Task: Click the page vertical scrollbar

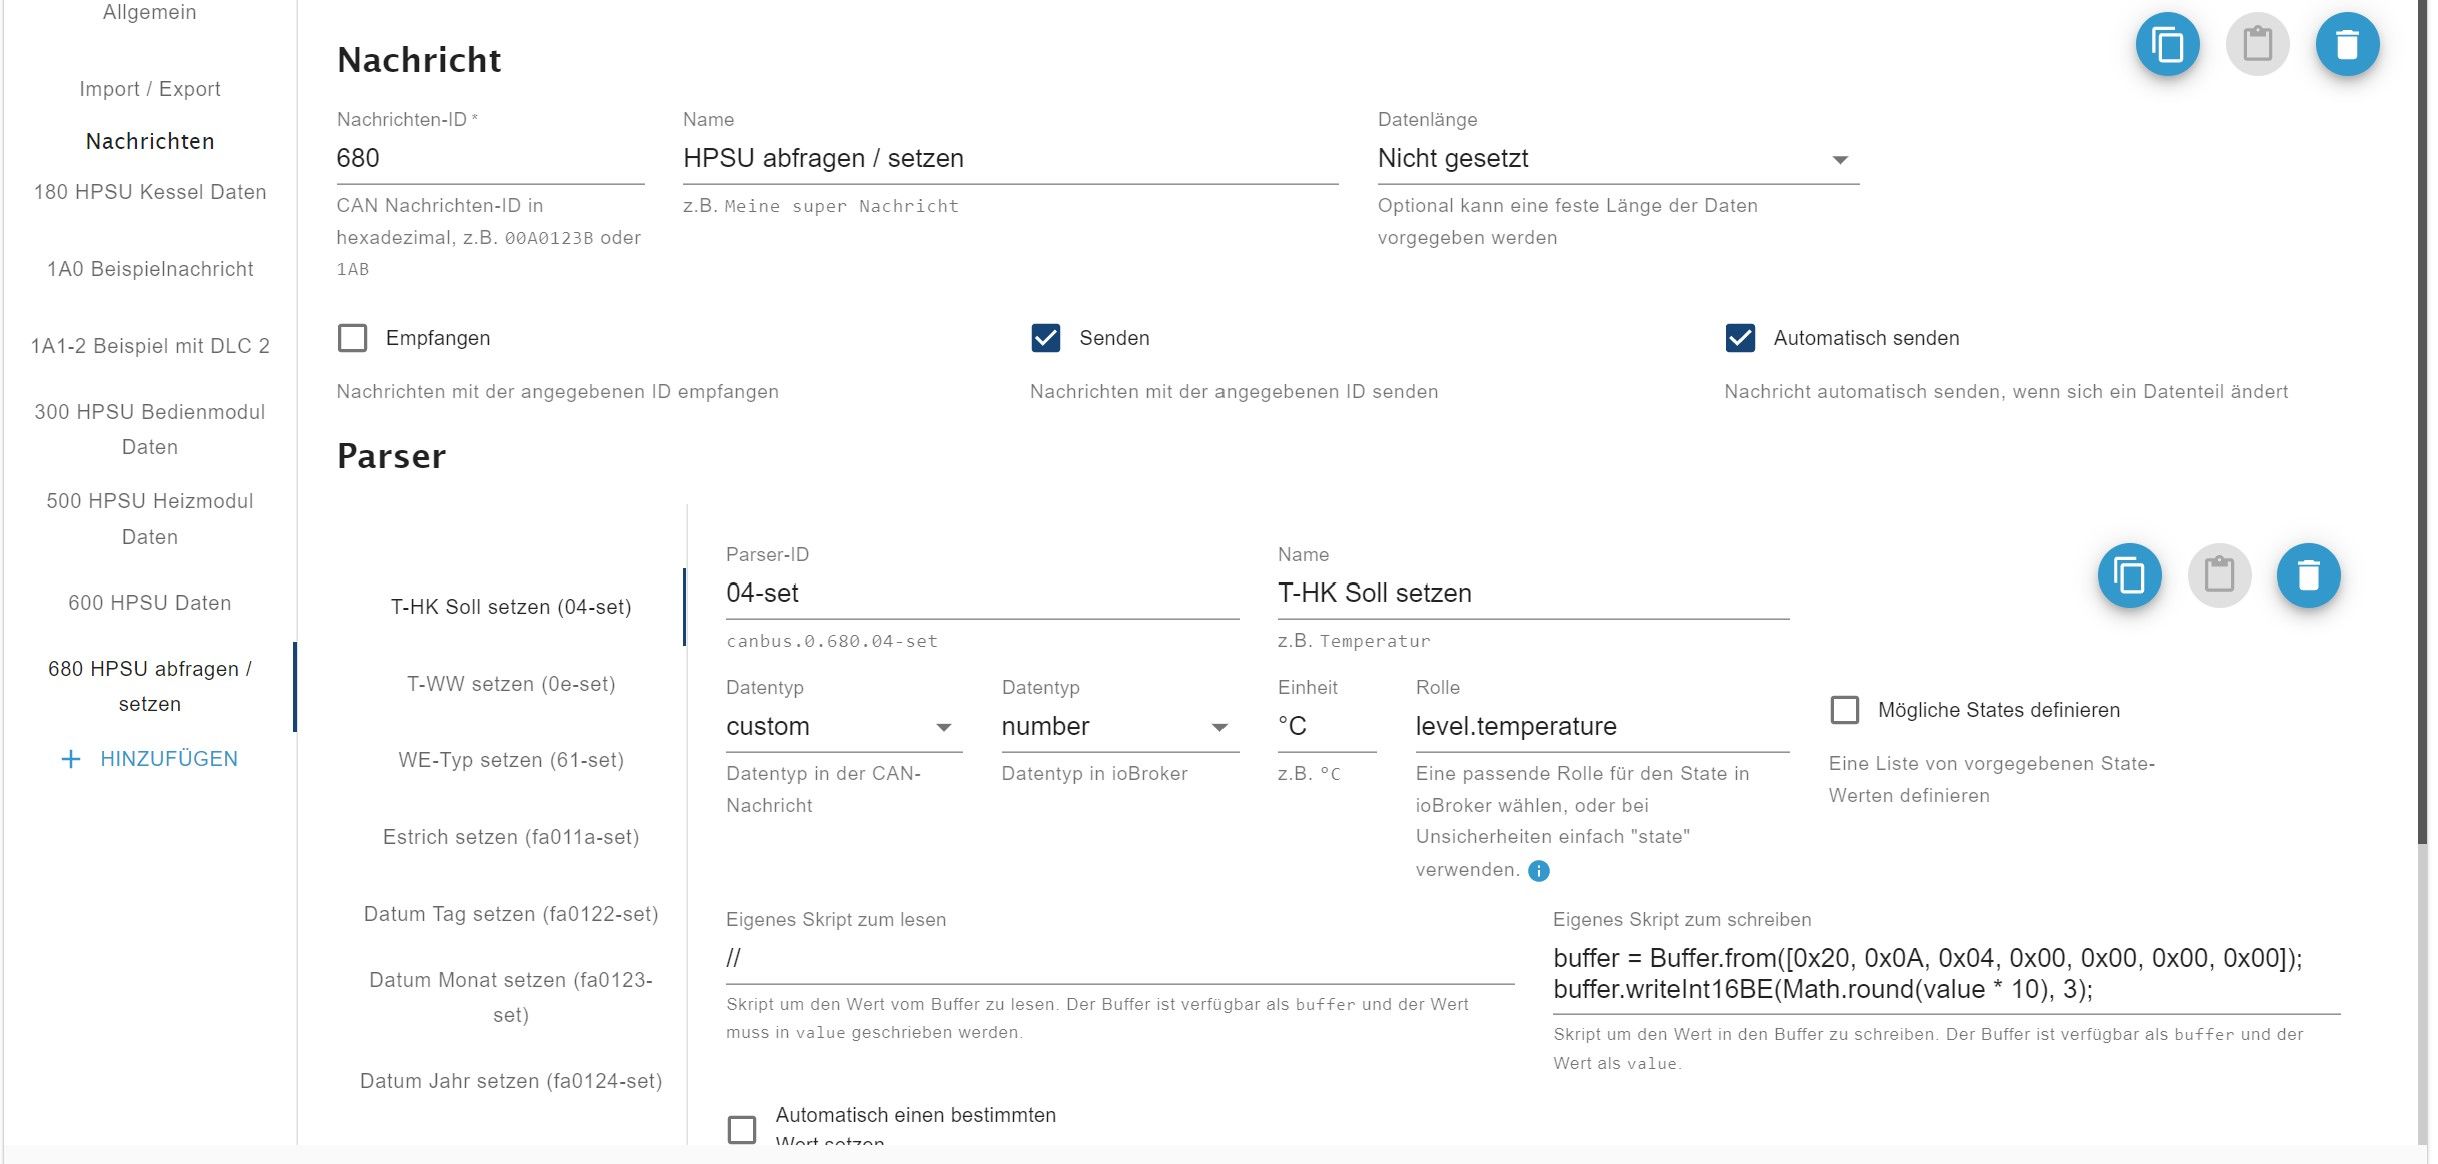Action: pos(2422,420)
